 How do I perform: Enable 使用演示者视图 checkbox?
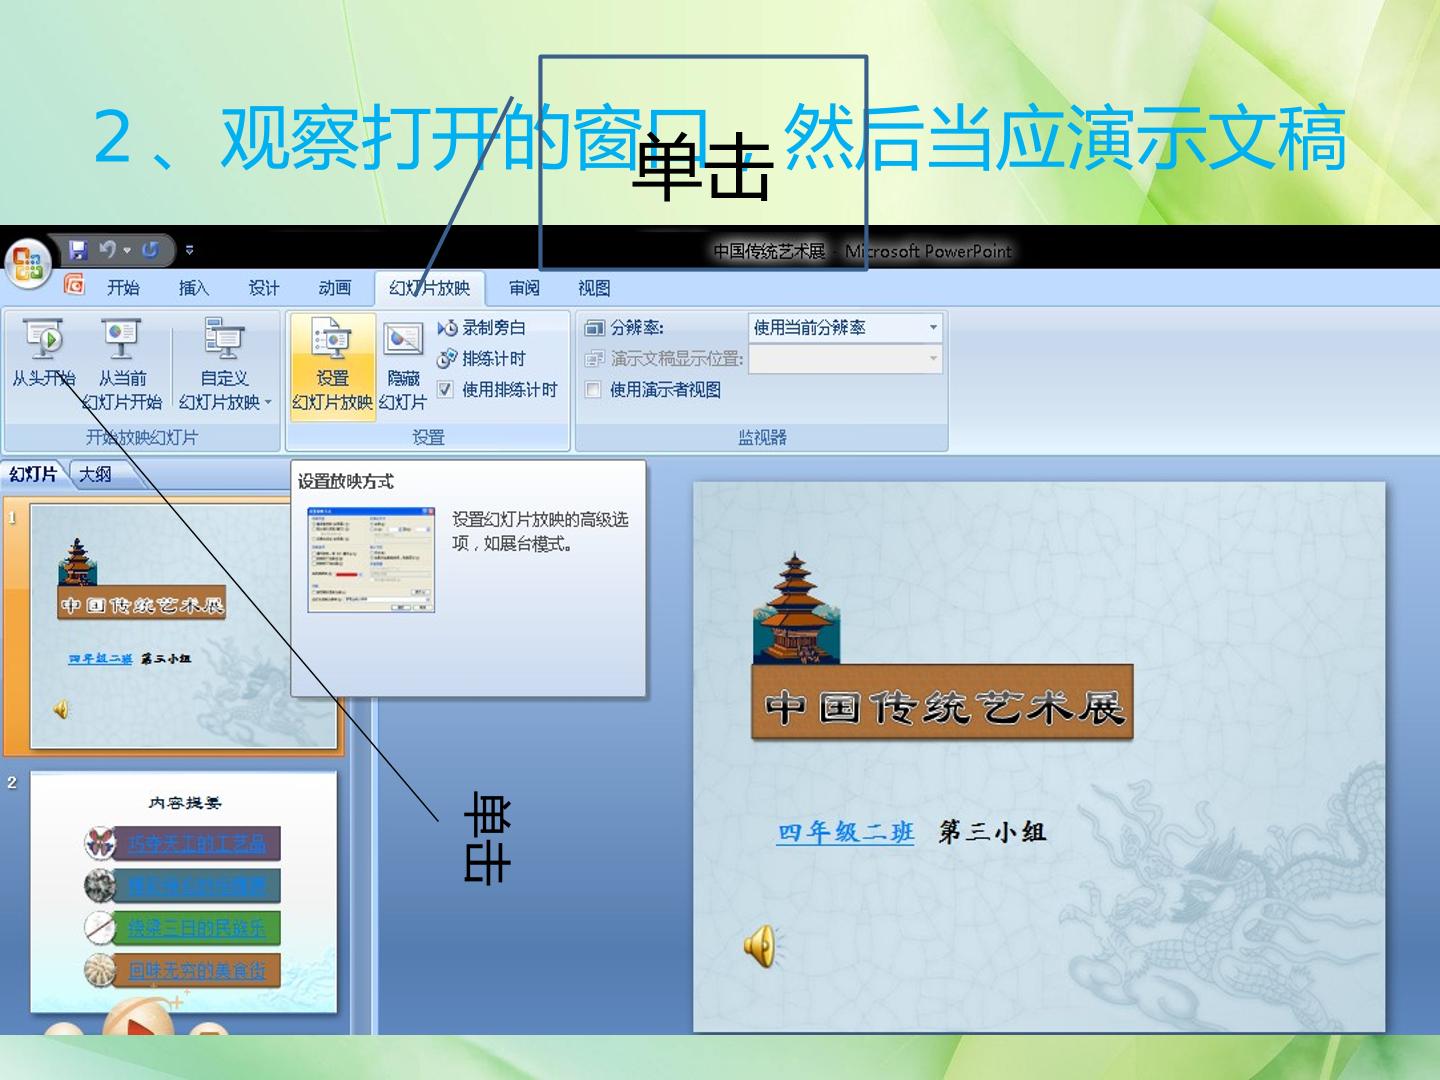tap(593, 390)
